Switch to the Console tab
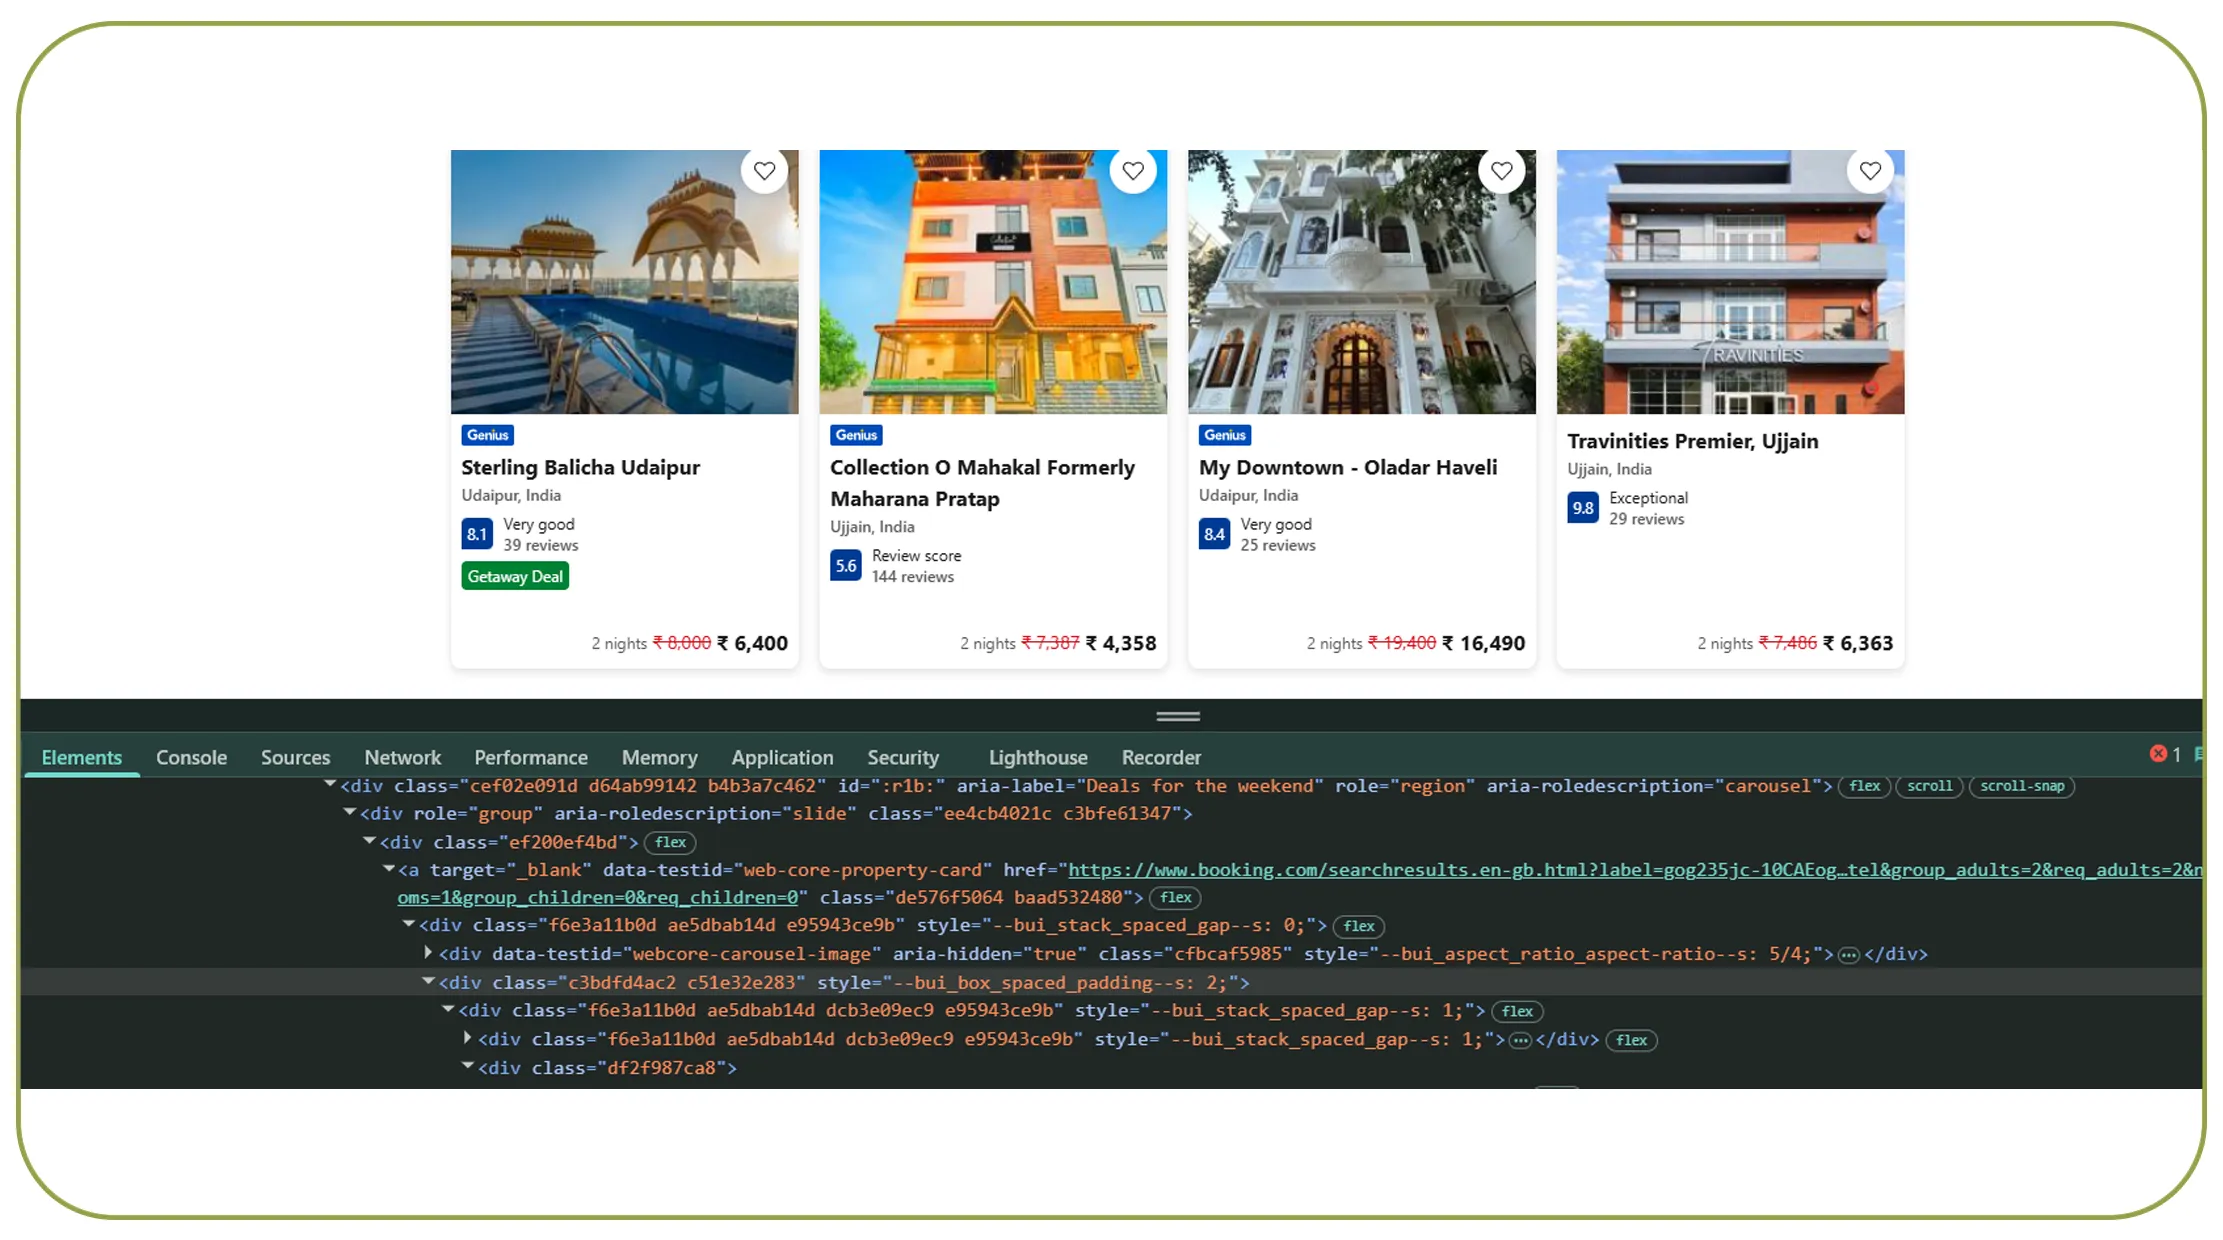The width and height of the screenshot is (2223, 1240). click(191, 757)
